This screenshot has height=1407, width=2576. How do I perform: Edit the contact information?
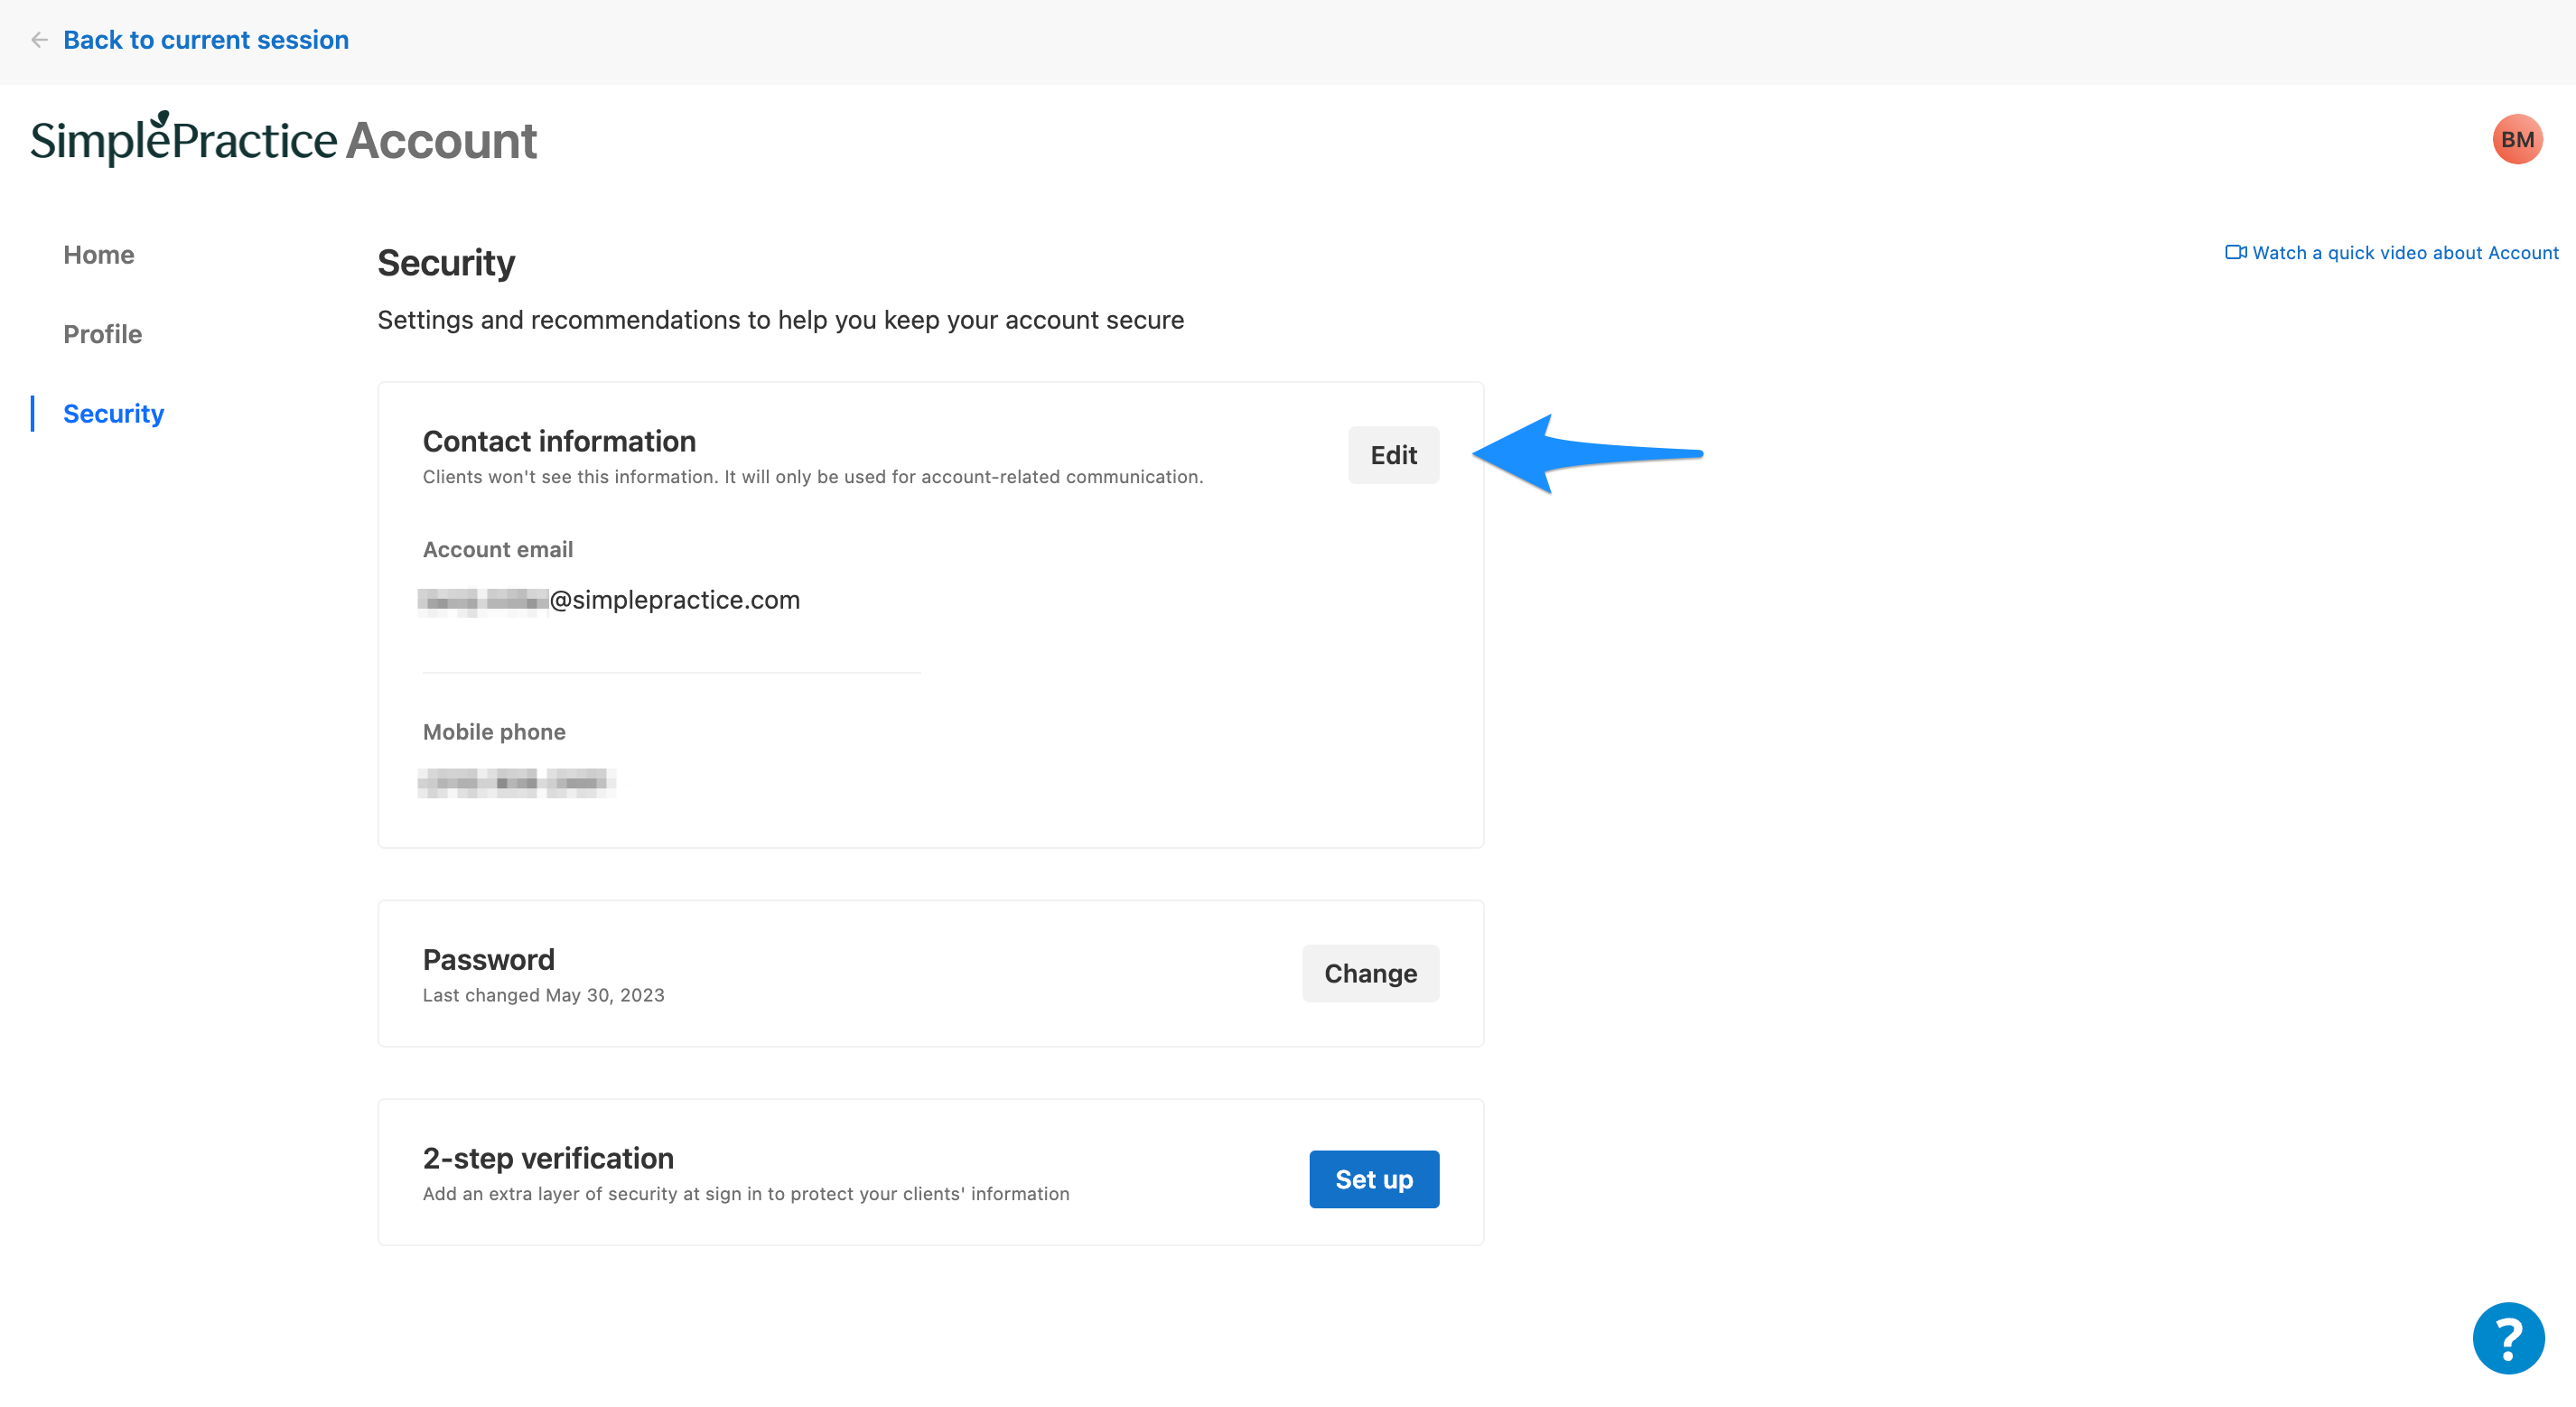1393,455
